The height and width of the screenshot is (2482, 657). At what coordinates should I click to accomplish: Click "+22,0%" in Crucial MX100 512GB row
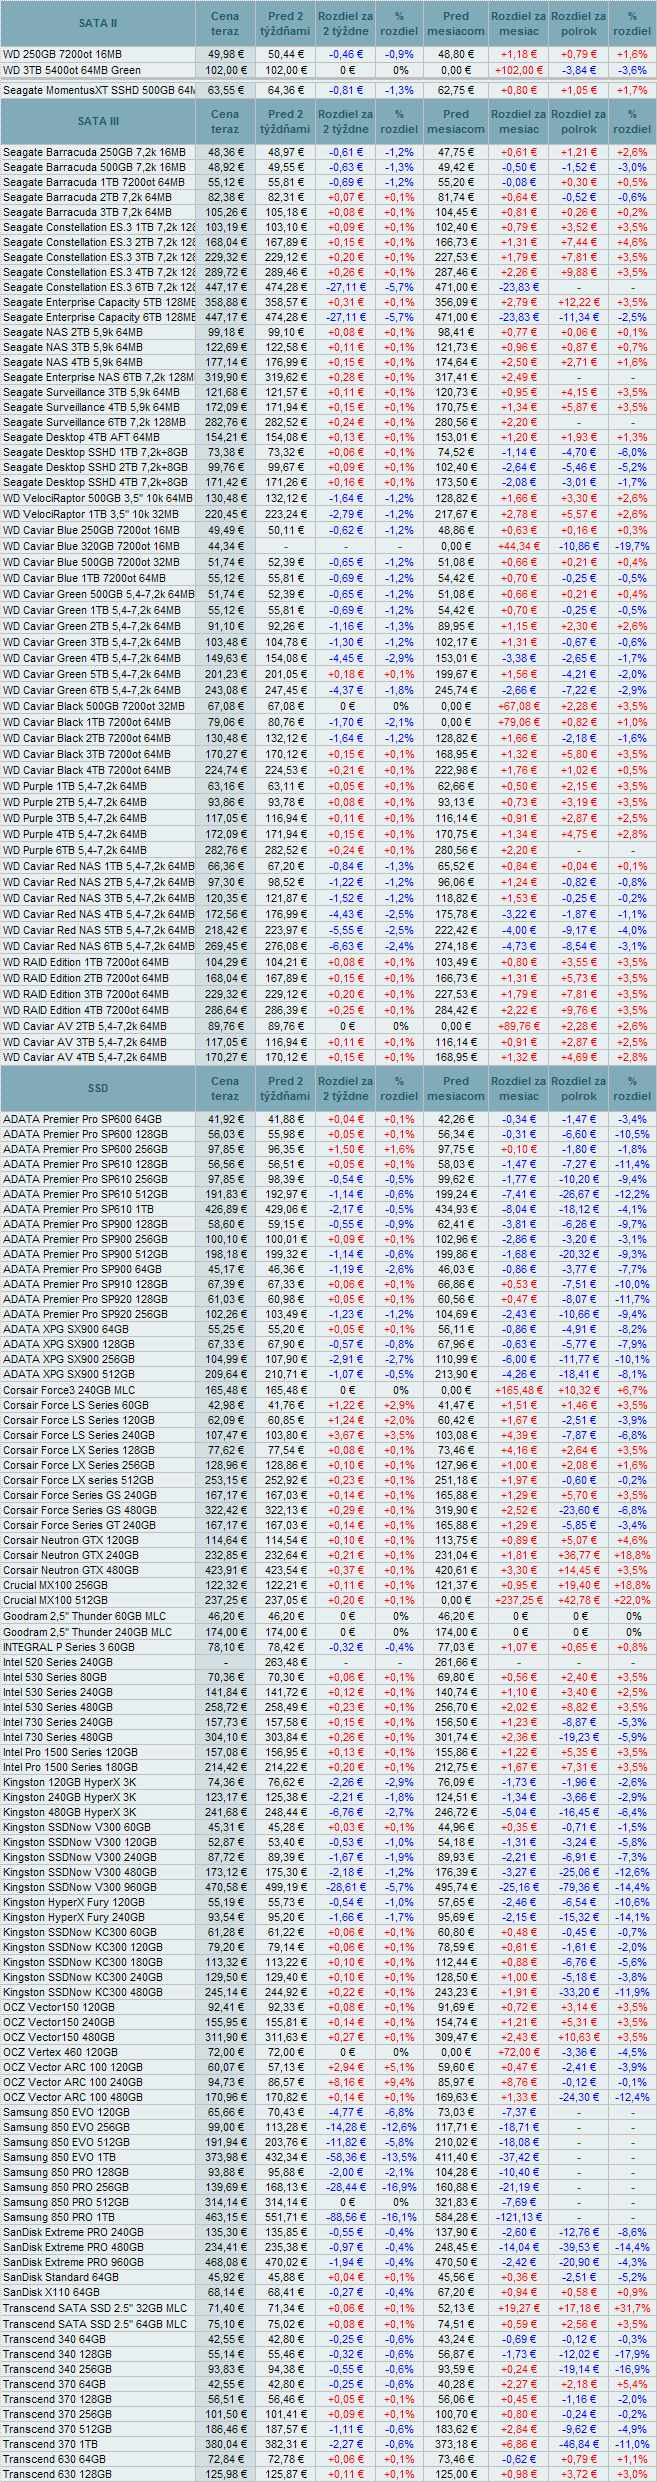click(x=632, y=1600)
